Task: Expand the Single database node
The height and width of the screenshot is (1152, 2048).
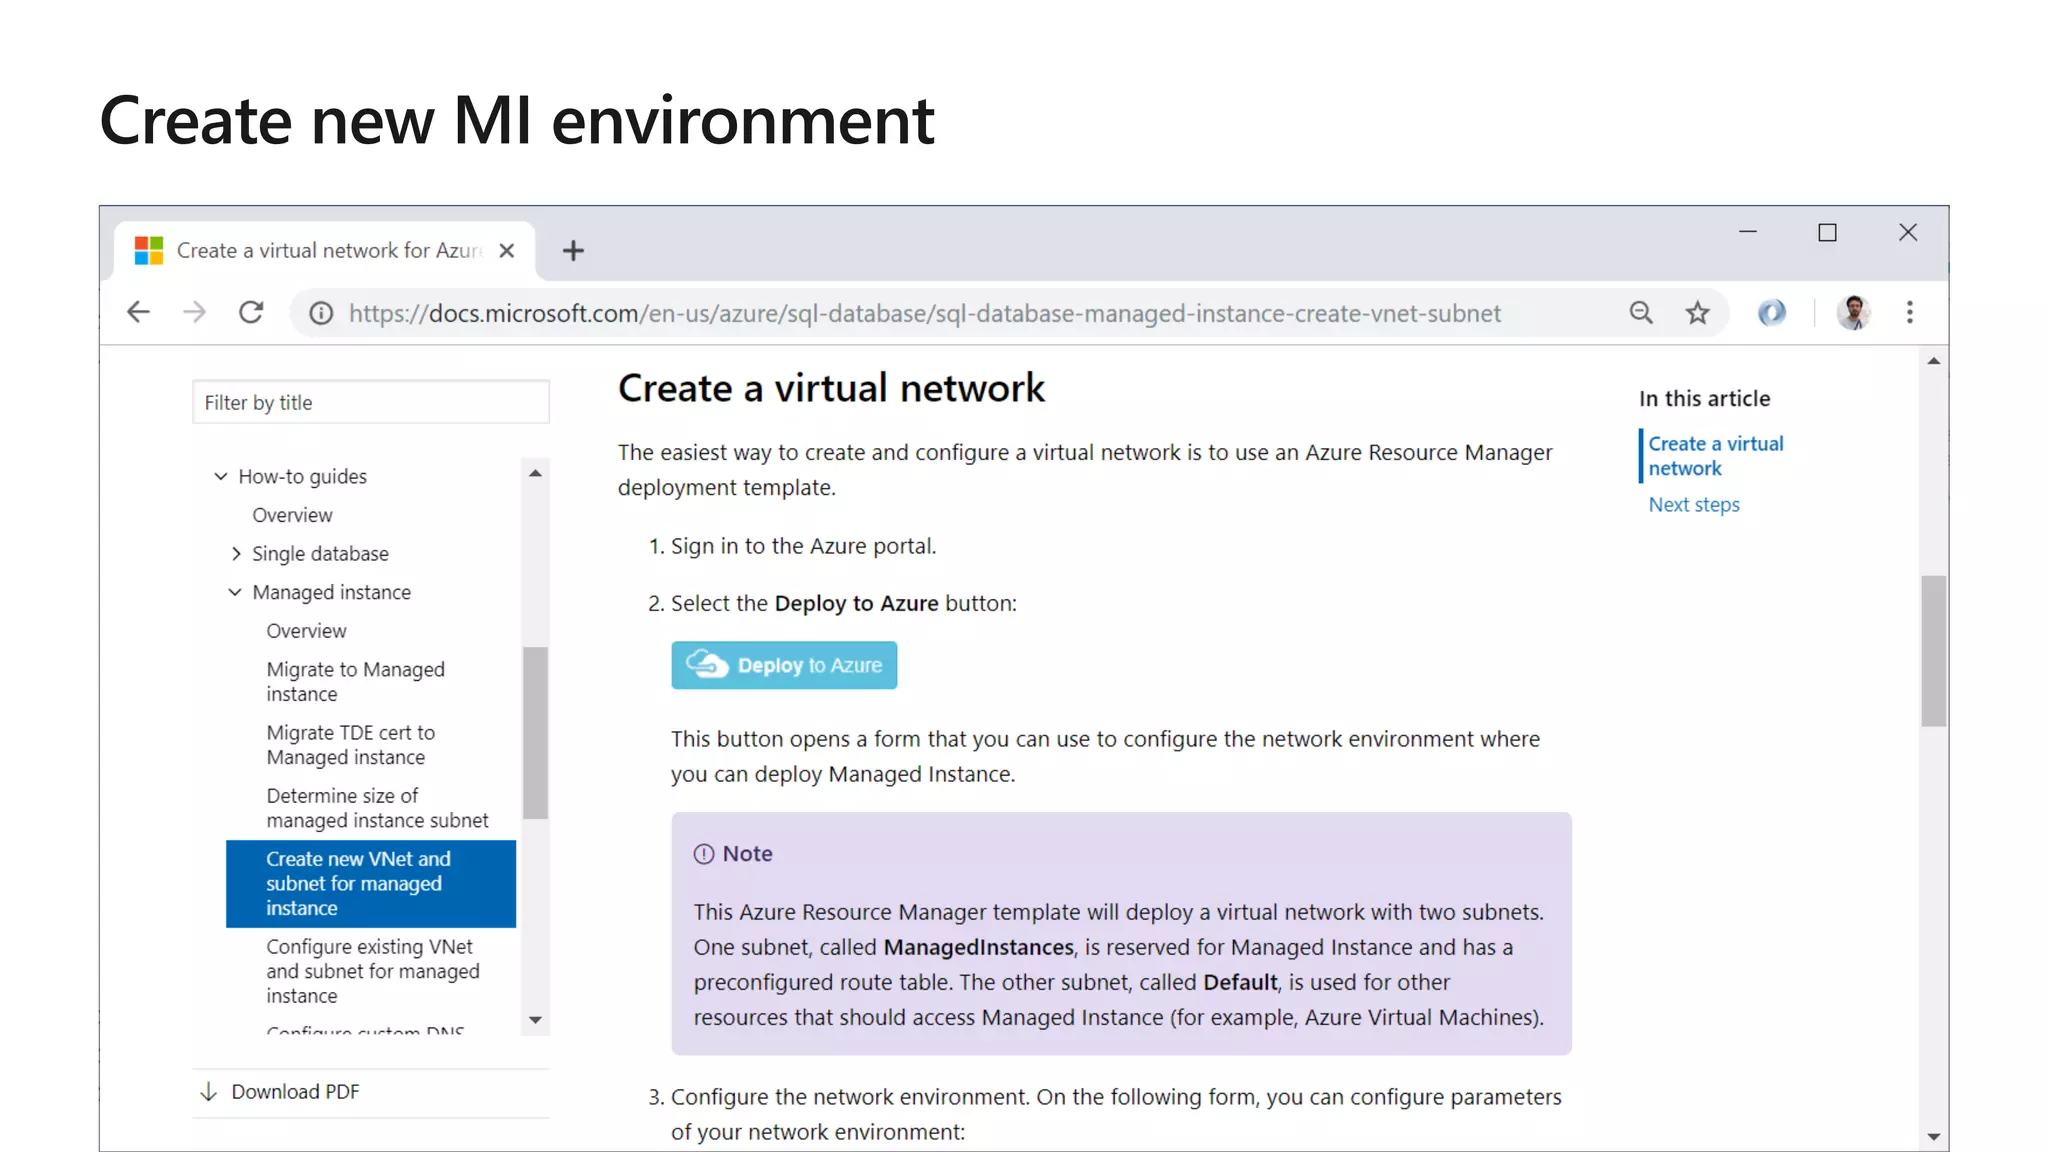Action: [x=236, y=554]
